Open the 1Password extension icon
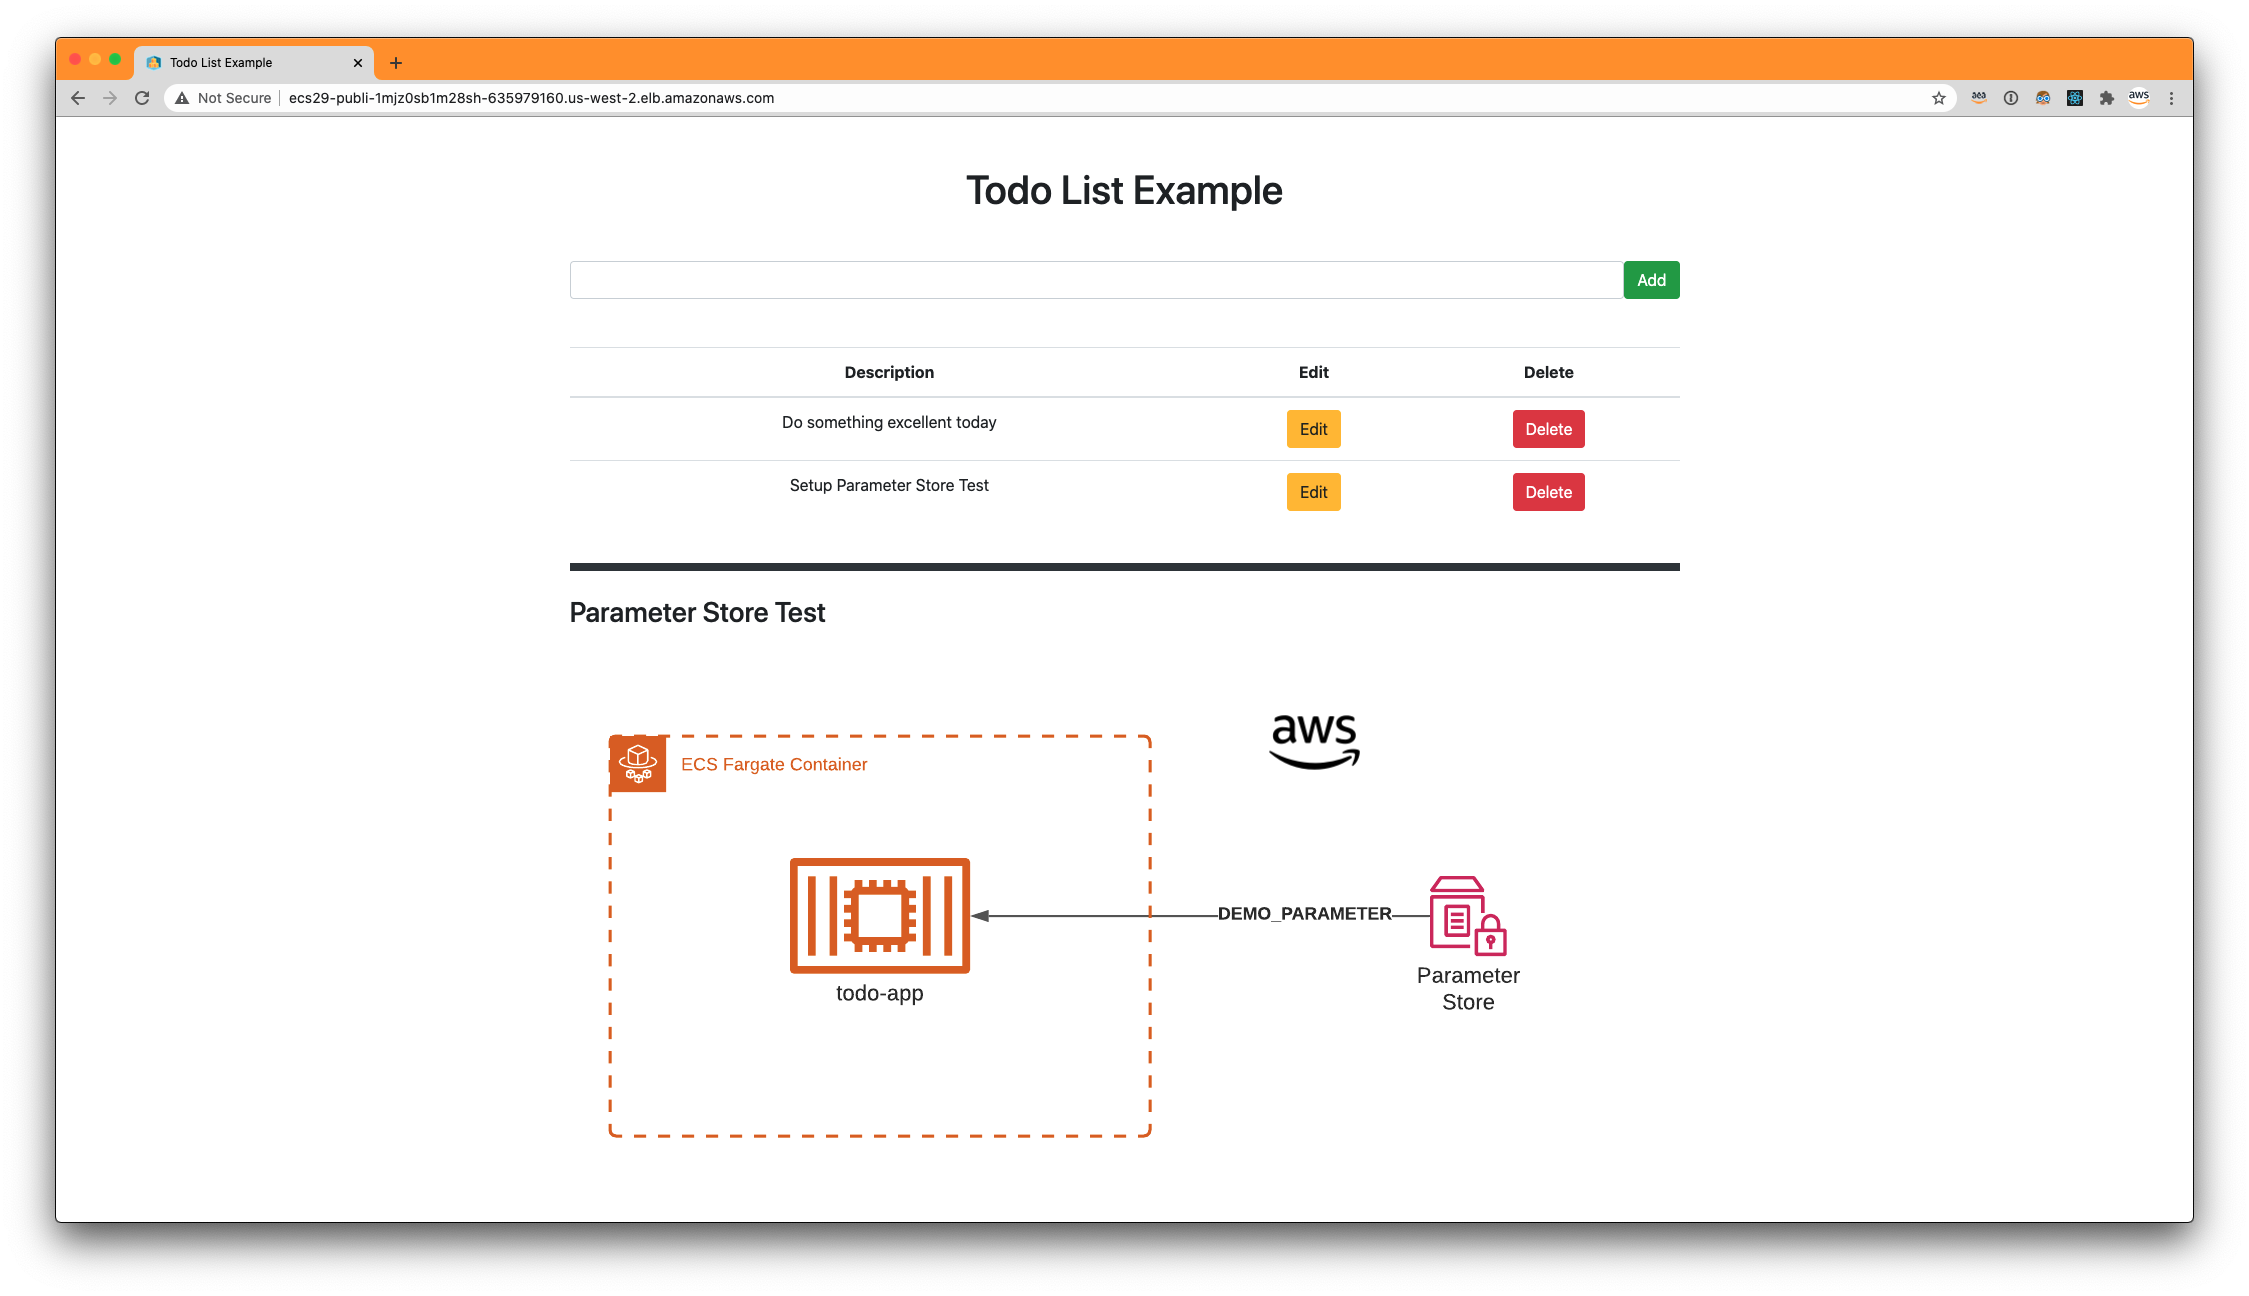 coord(2010,98)
